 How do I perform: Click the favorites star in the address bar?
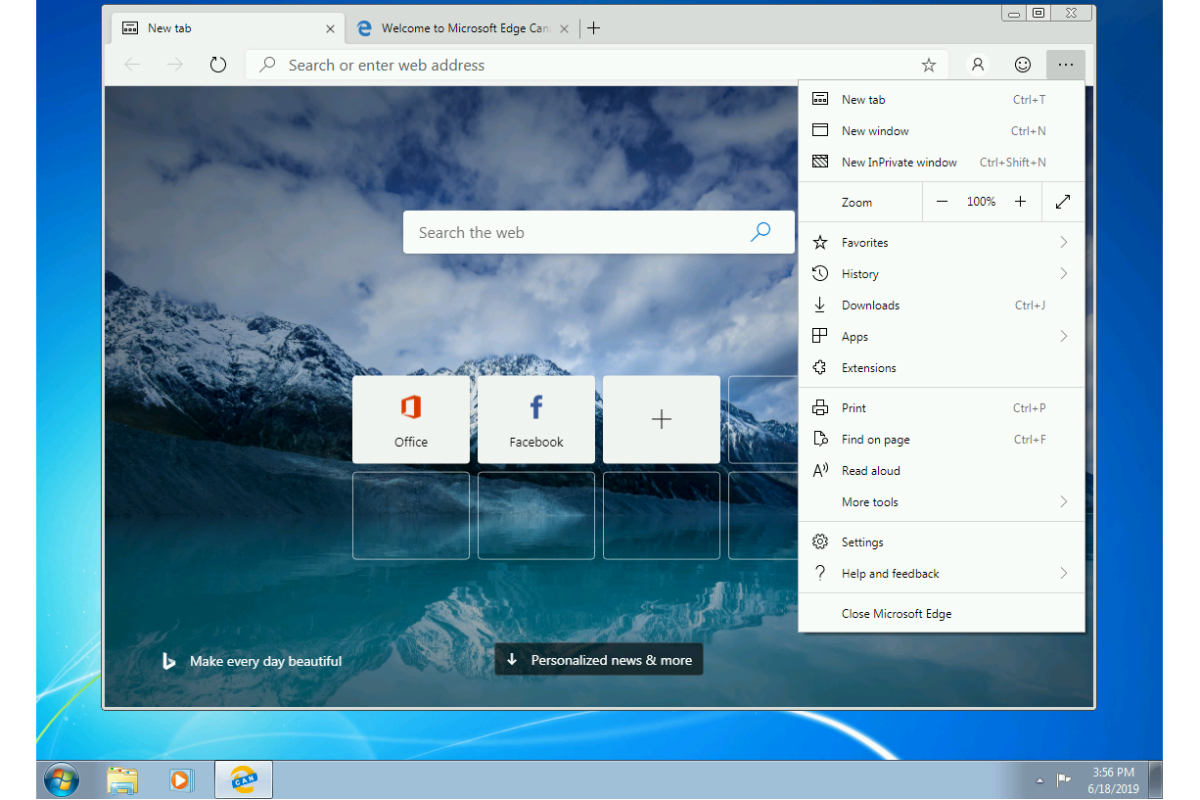click(x=928, y=64)
